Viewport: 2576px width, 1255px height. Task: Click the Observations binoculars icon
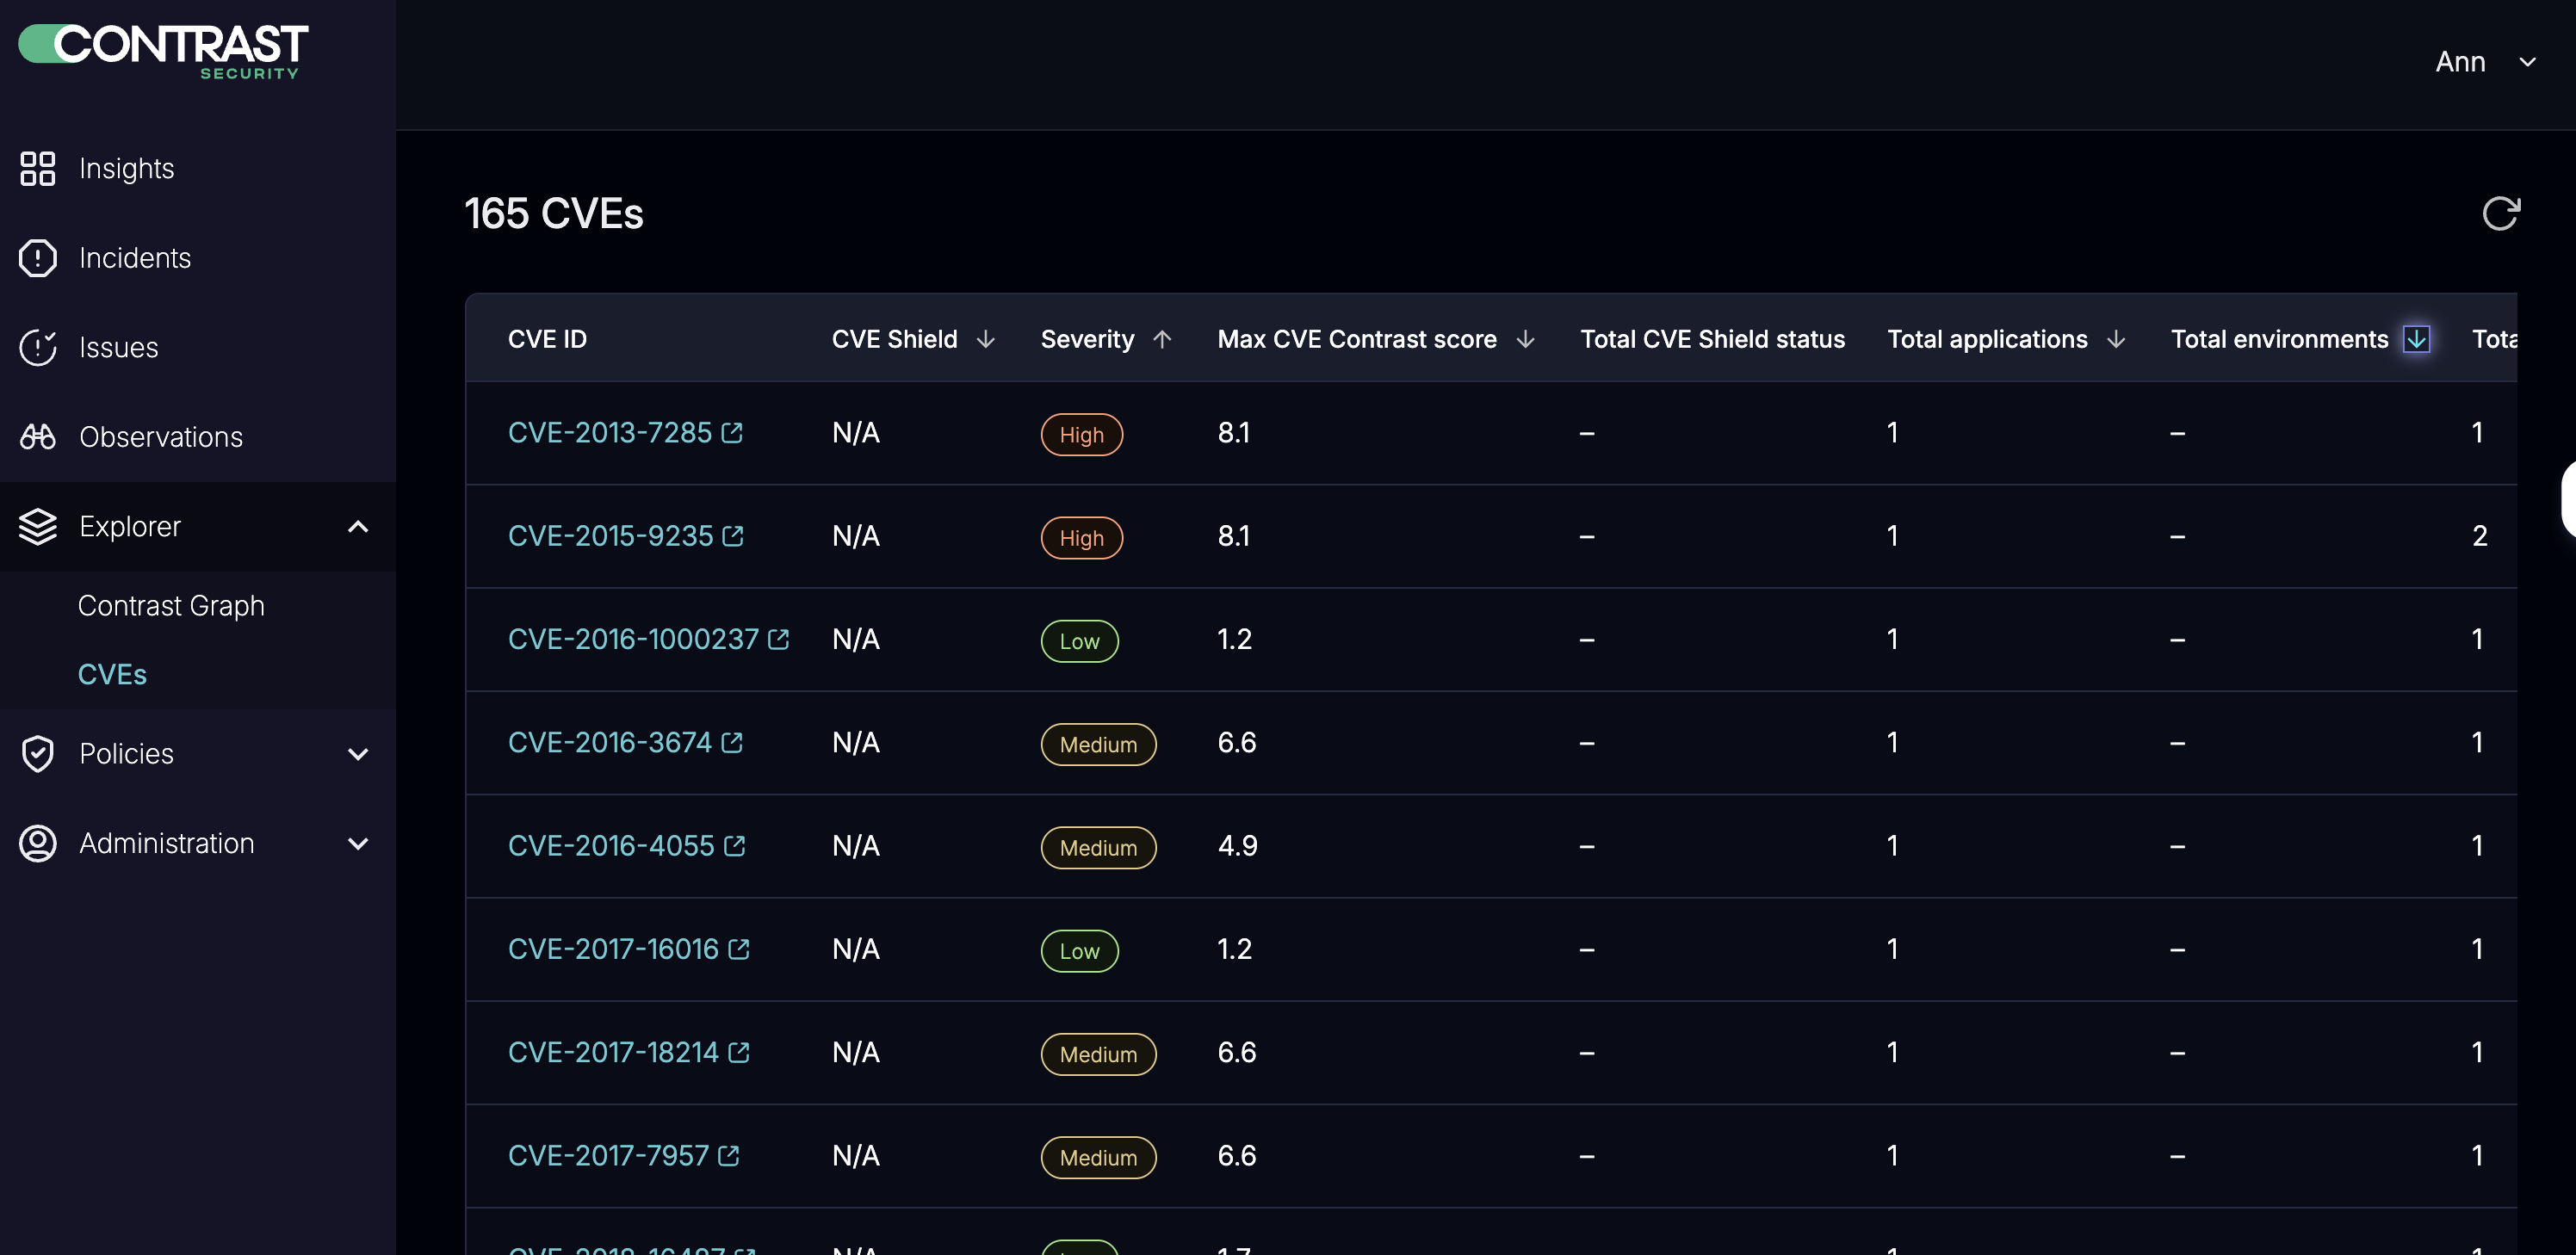[38, 437]
